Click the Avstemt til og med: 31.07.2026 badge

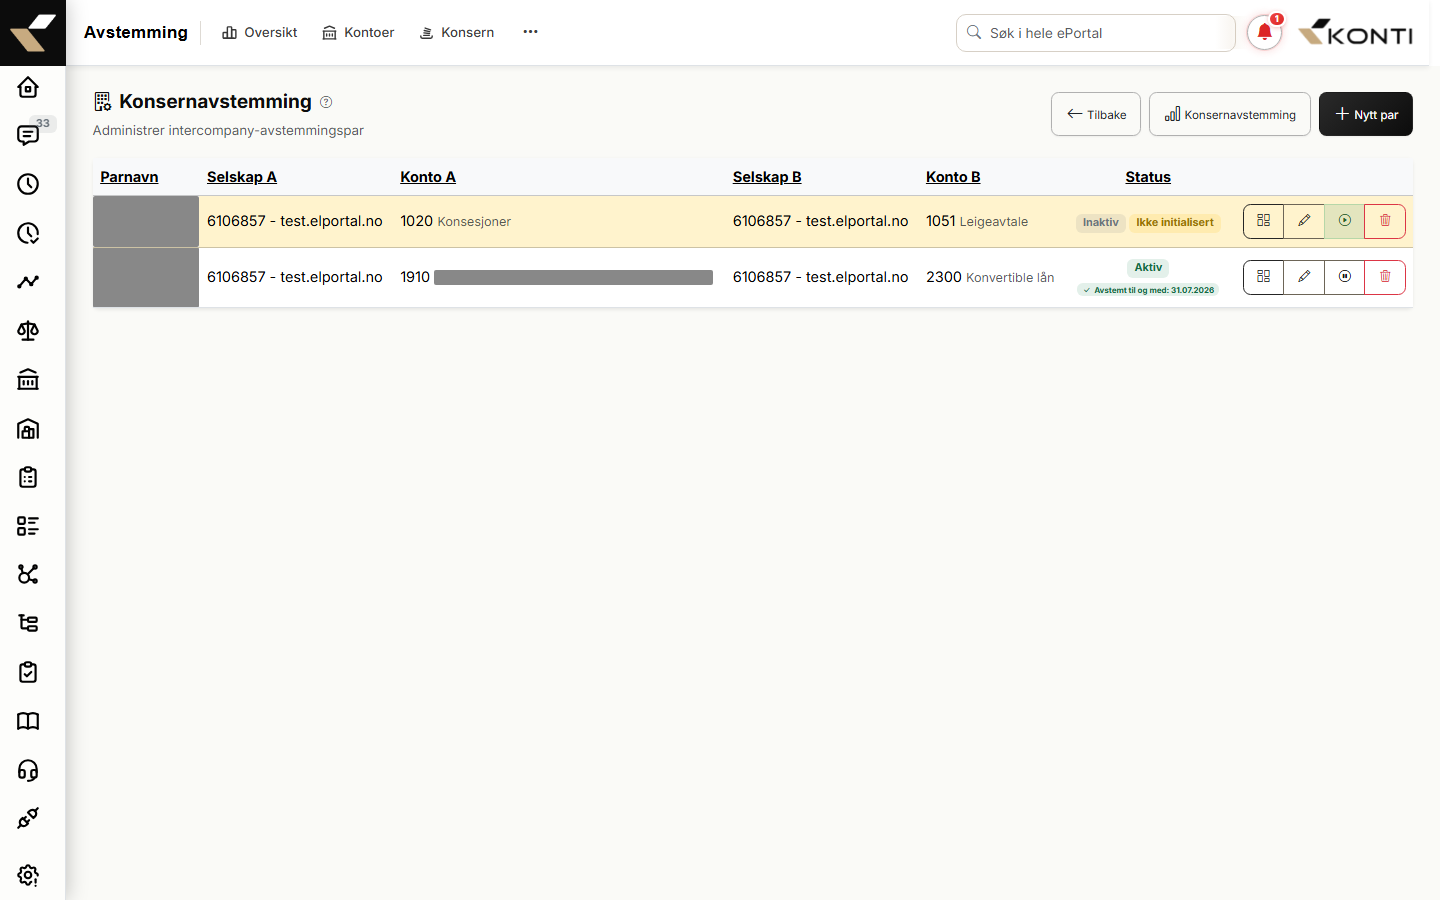[1148, 290]
